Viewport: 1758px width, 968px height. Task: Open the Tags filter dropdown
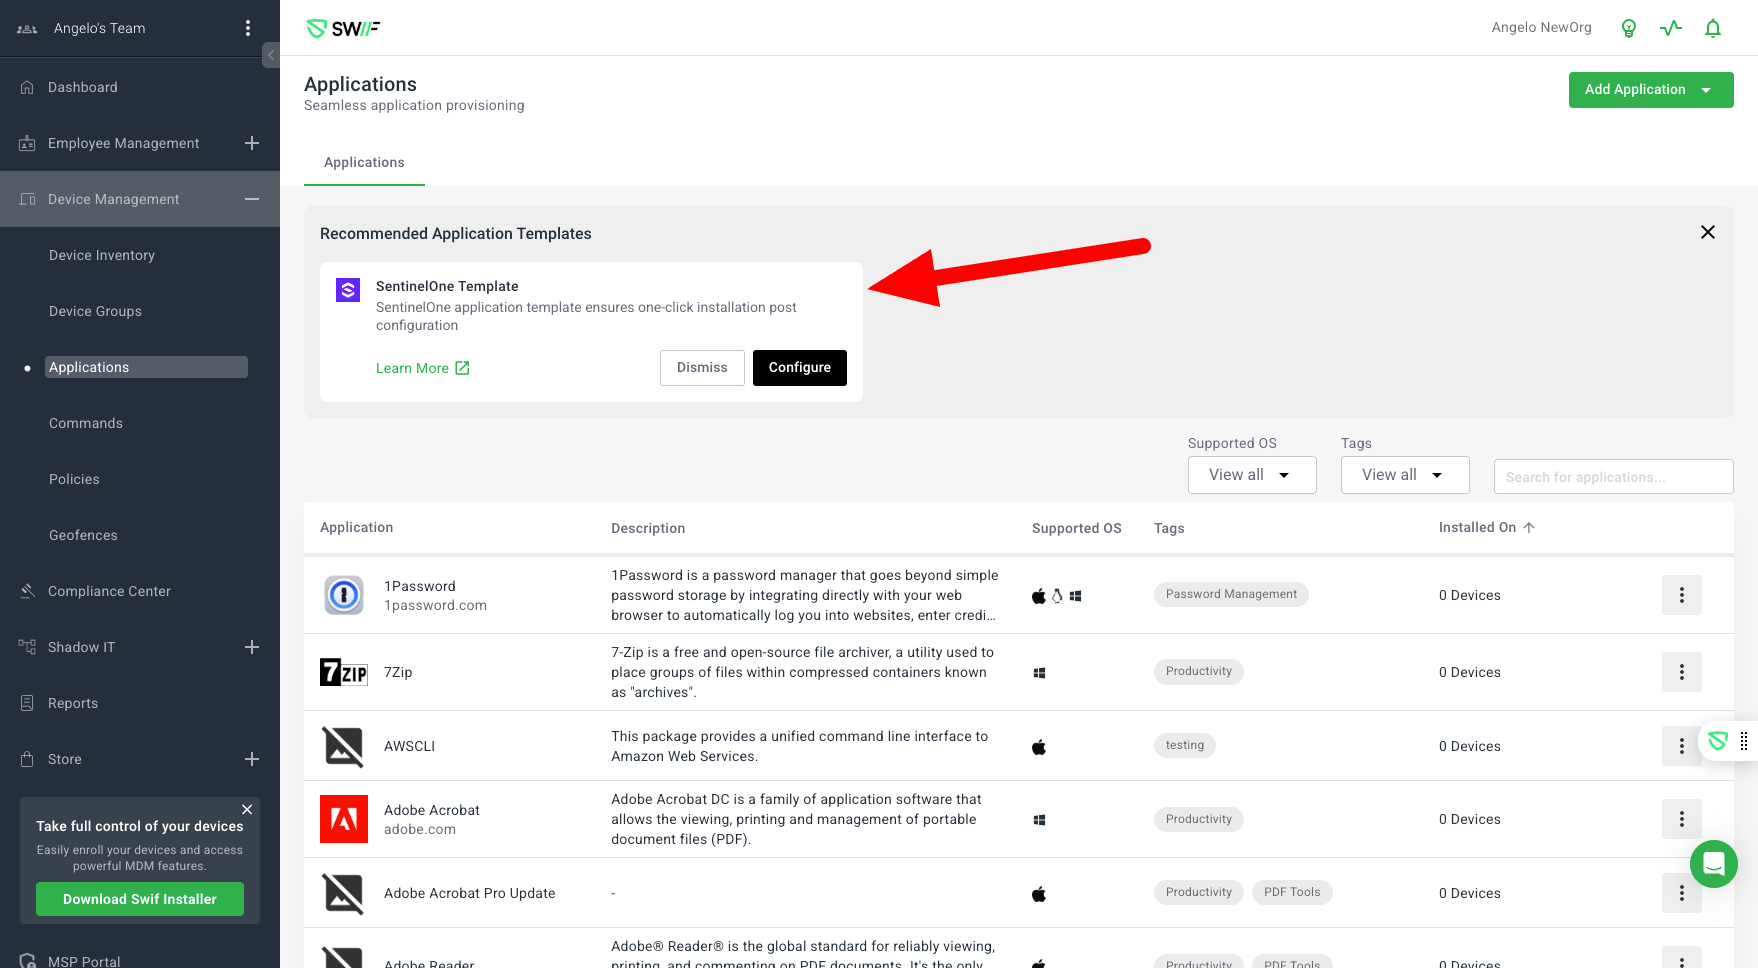(x=1404, y=475)
